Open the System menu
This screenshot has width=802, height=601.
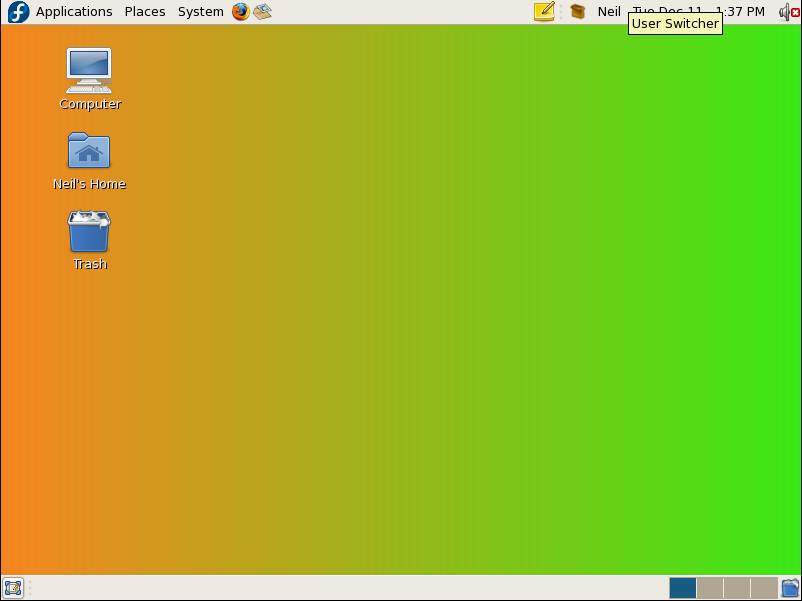(x=200, y=11)
